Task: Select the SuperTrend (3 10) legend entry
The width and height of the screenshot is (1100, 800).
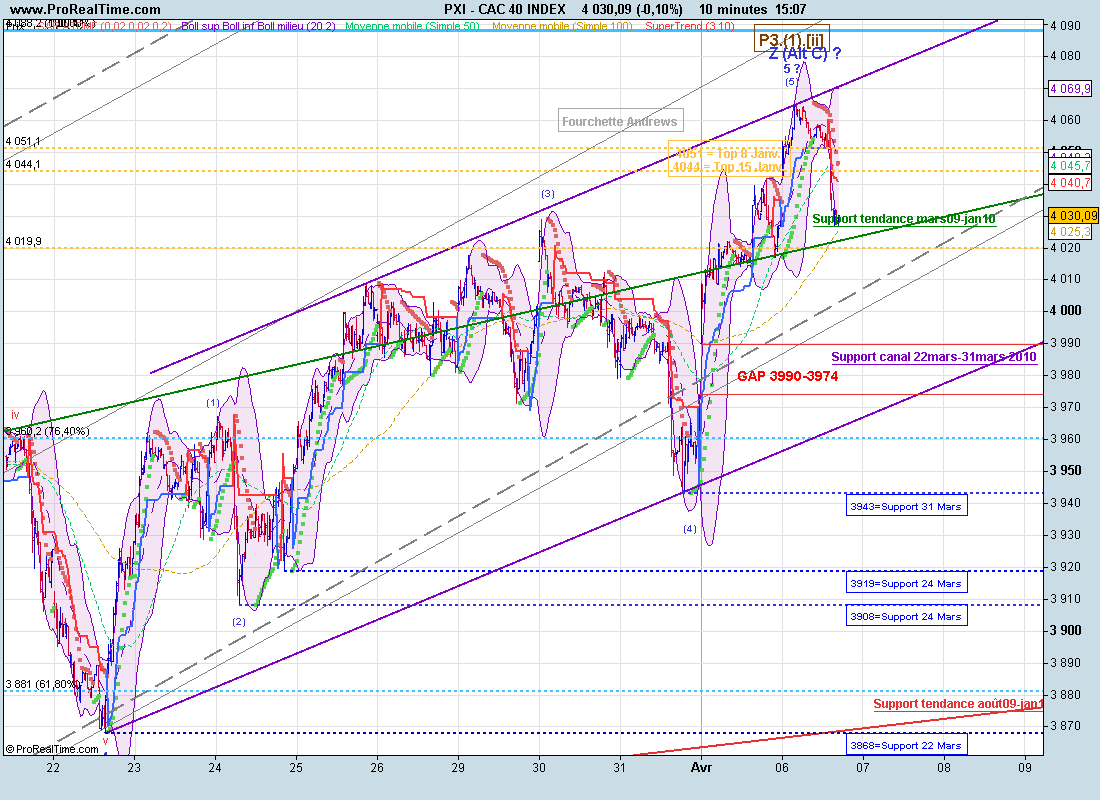Action: (x=690, y=26)
